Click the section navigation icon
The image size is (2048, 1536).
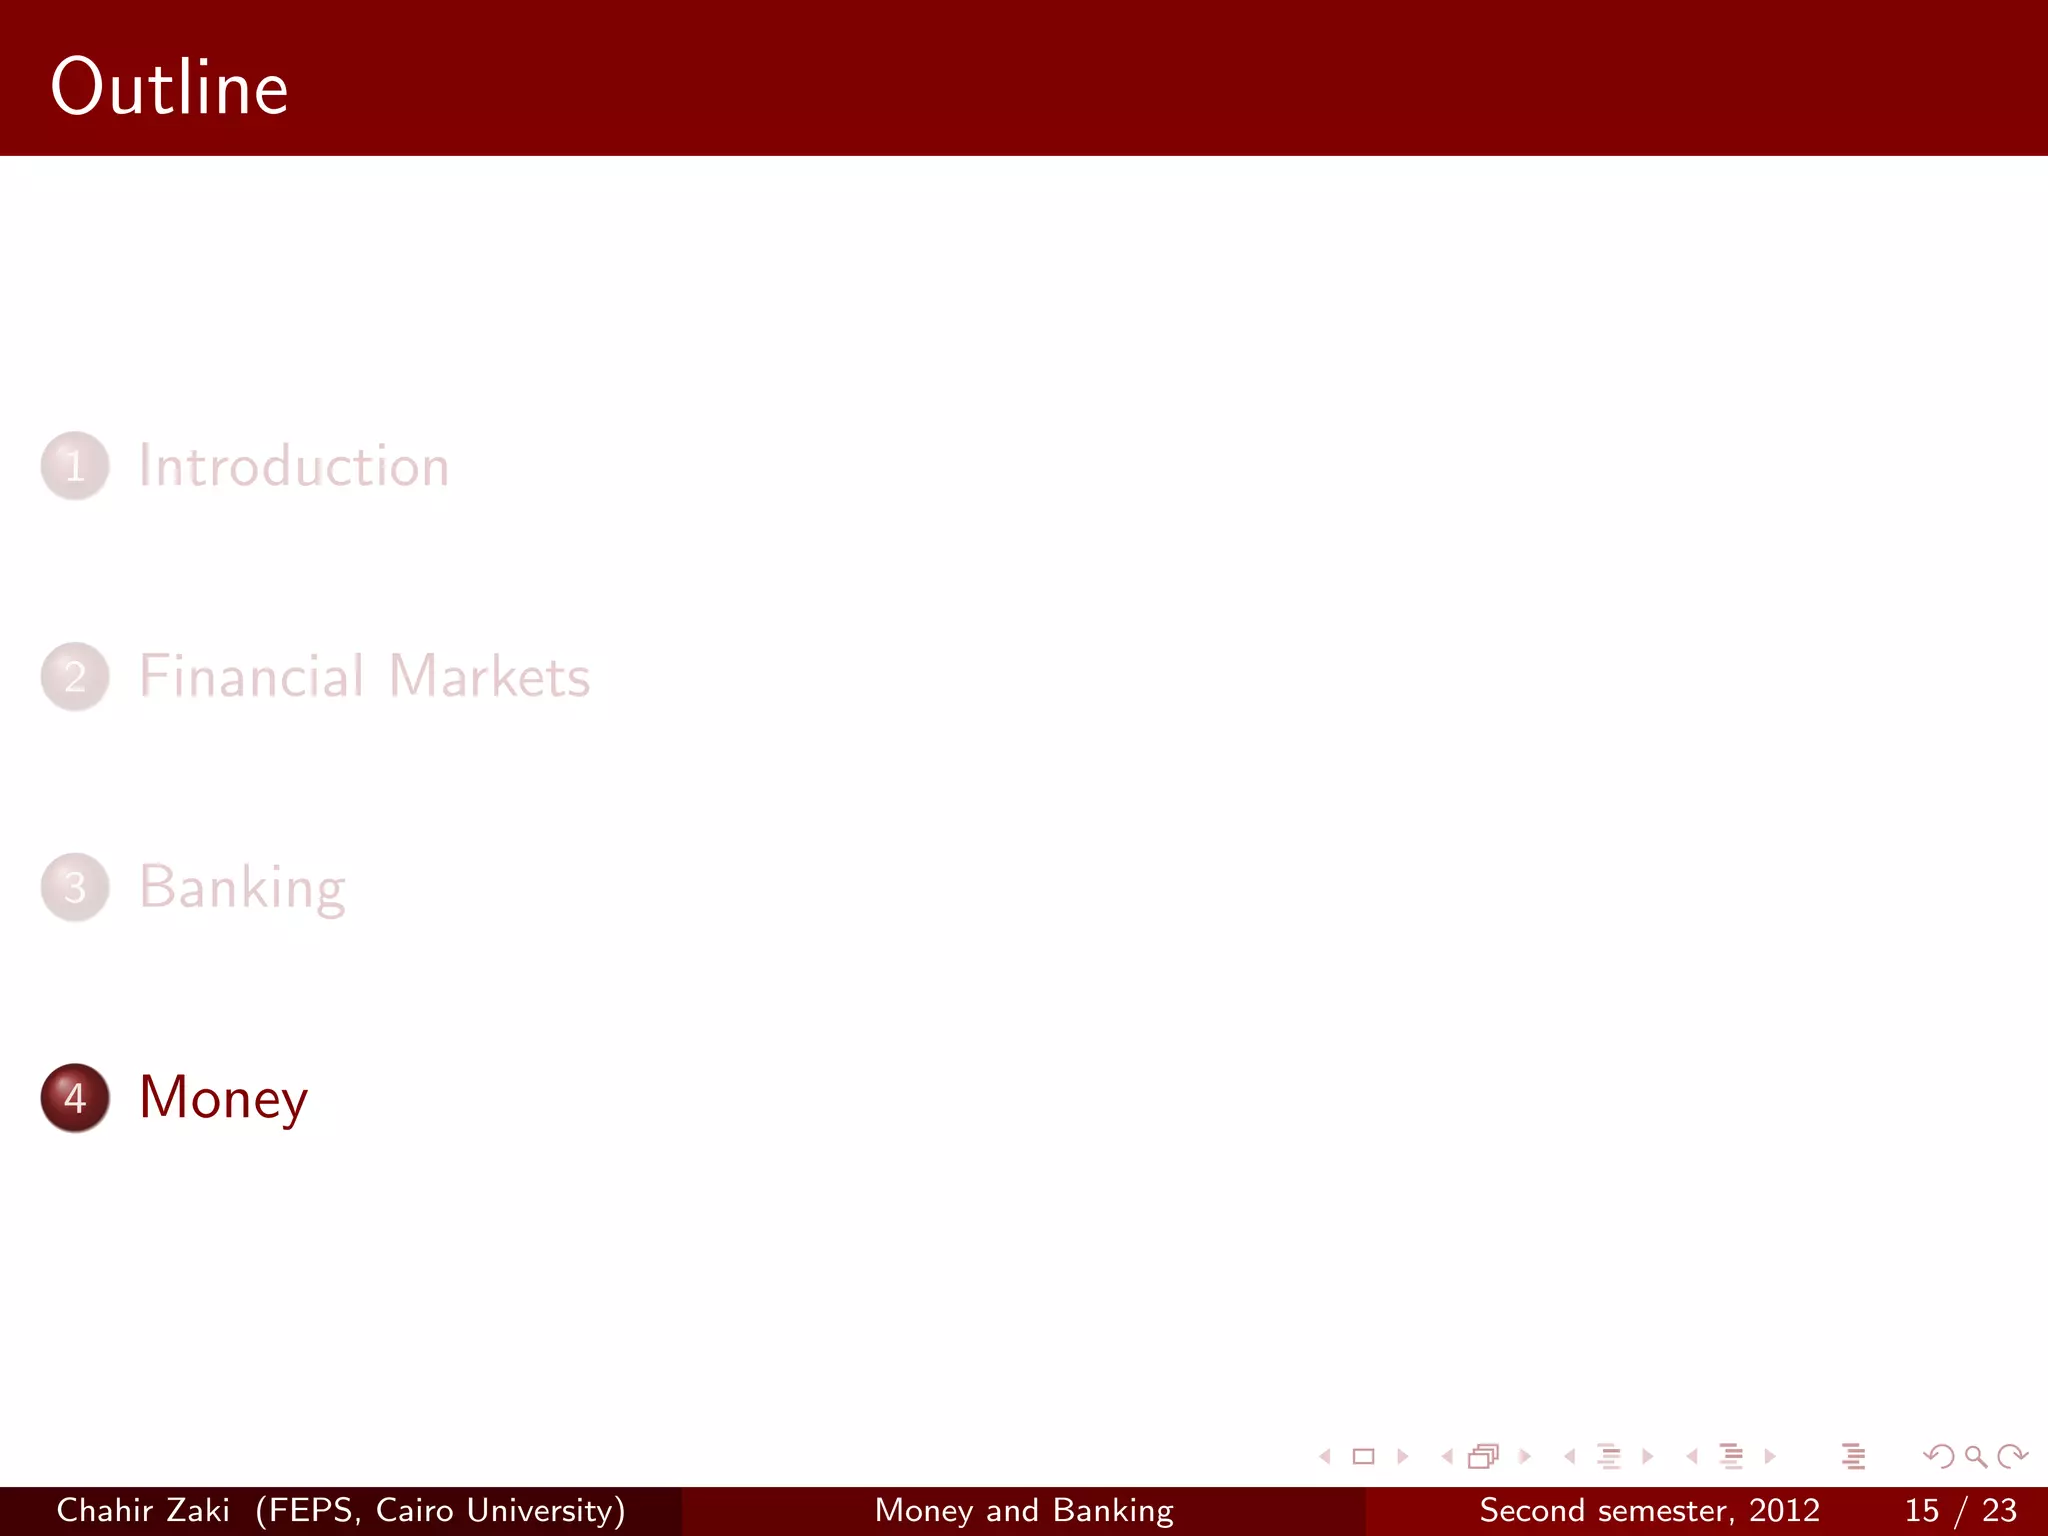[x=1731, y=1457]
